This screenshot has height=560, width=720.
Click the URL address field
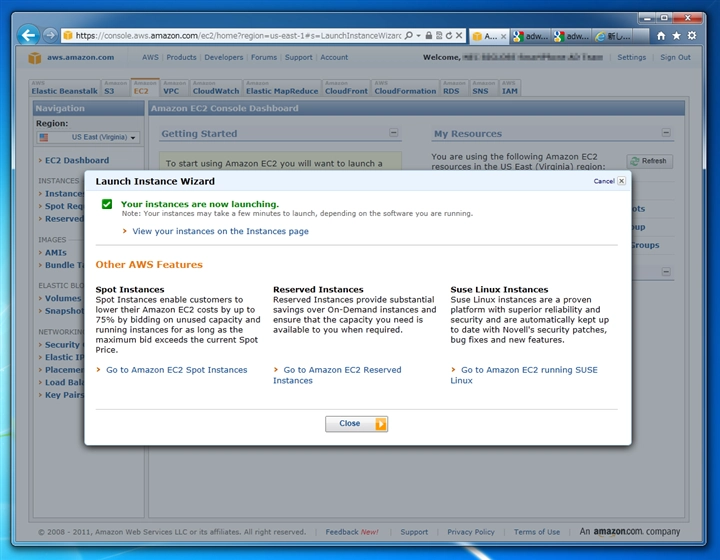coord(238,35)
